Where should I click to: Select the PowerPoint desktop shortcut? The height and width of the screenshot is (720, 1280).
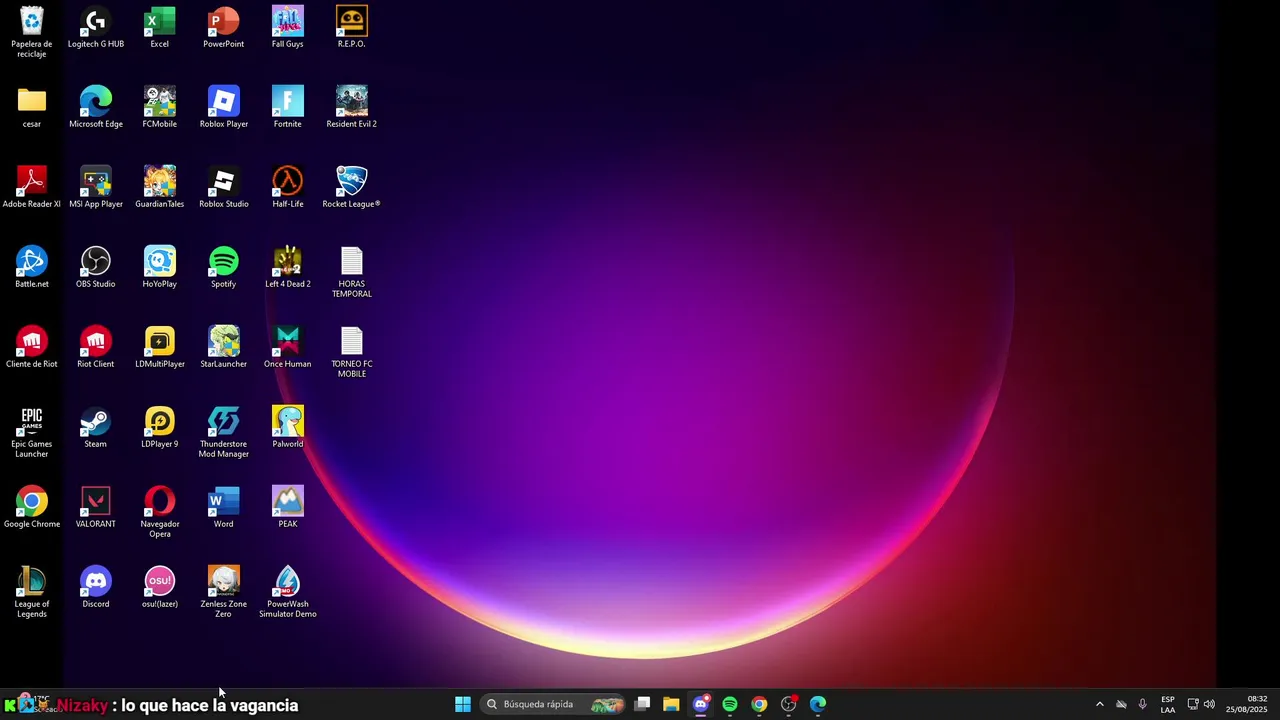(x=224, y=27)
